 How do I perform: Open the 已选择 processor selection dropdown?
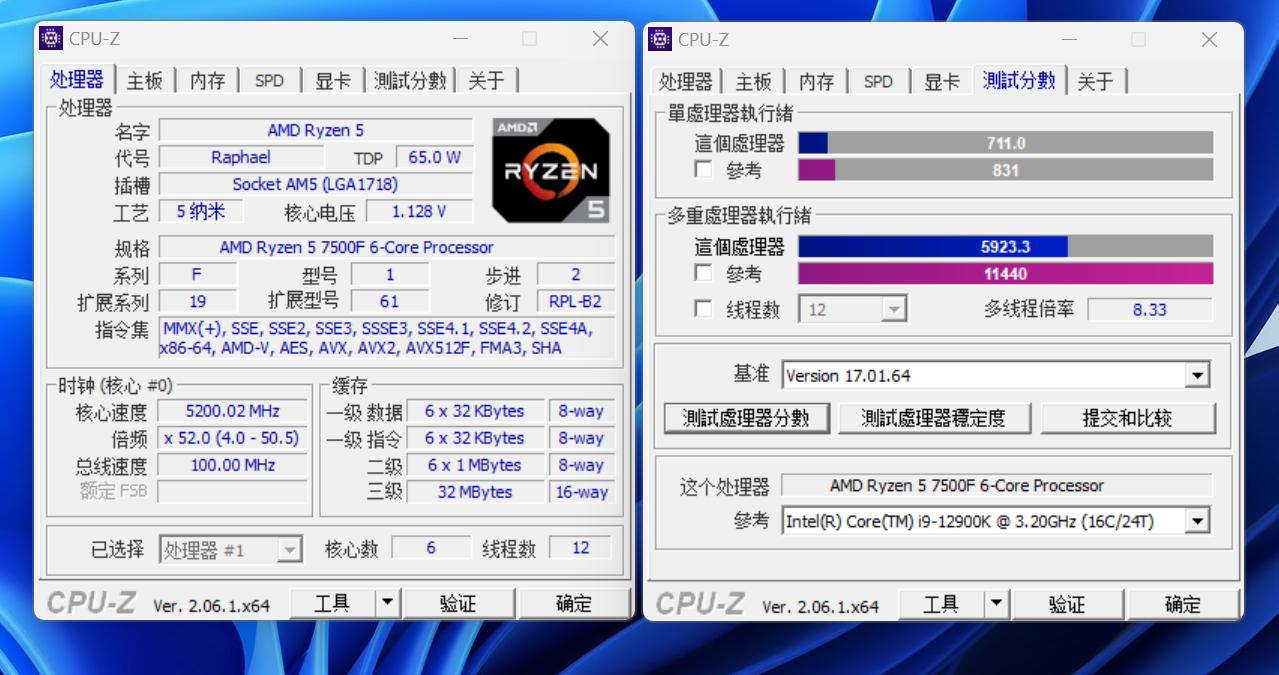pos(289,547)
